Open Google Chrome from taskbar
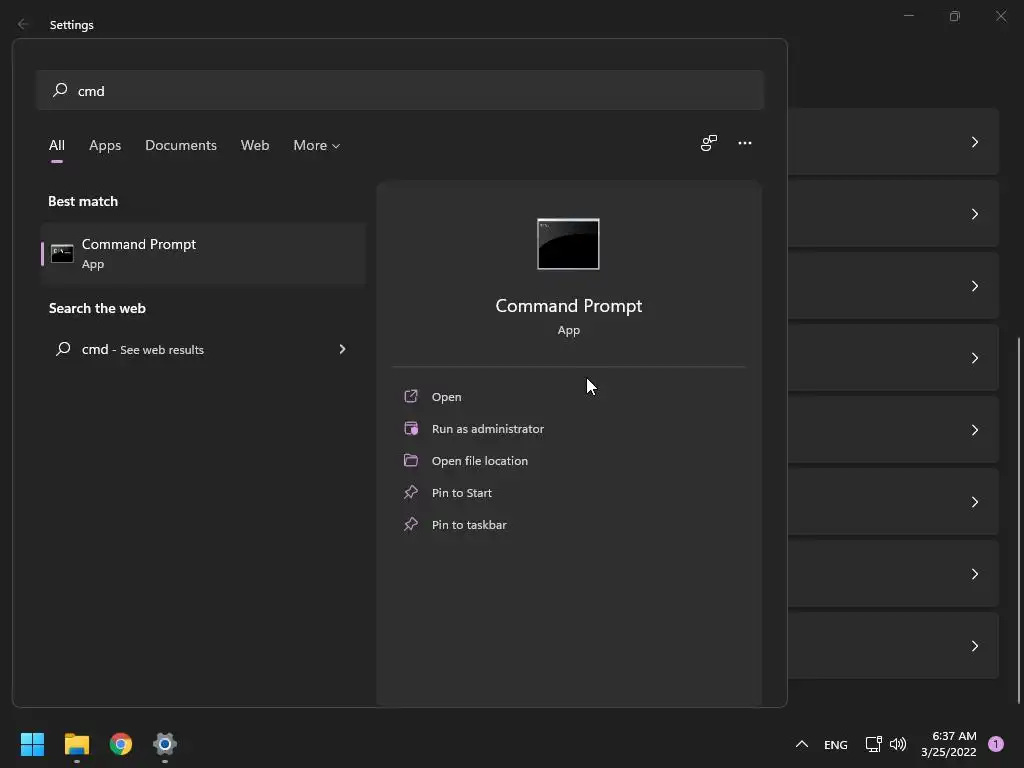Screen dimensions: 1024x768 pyautogui.click(x=121, y=744)
